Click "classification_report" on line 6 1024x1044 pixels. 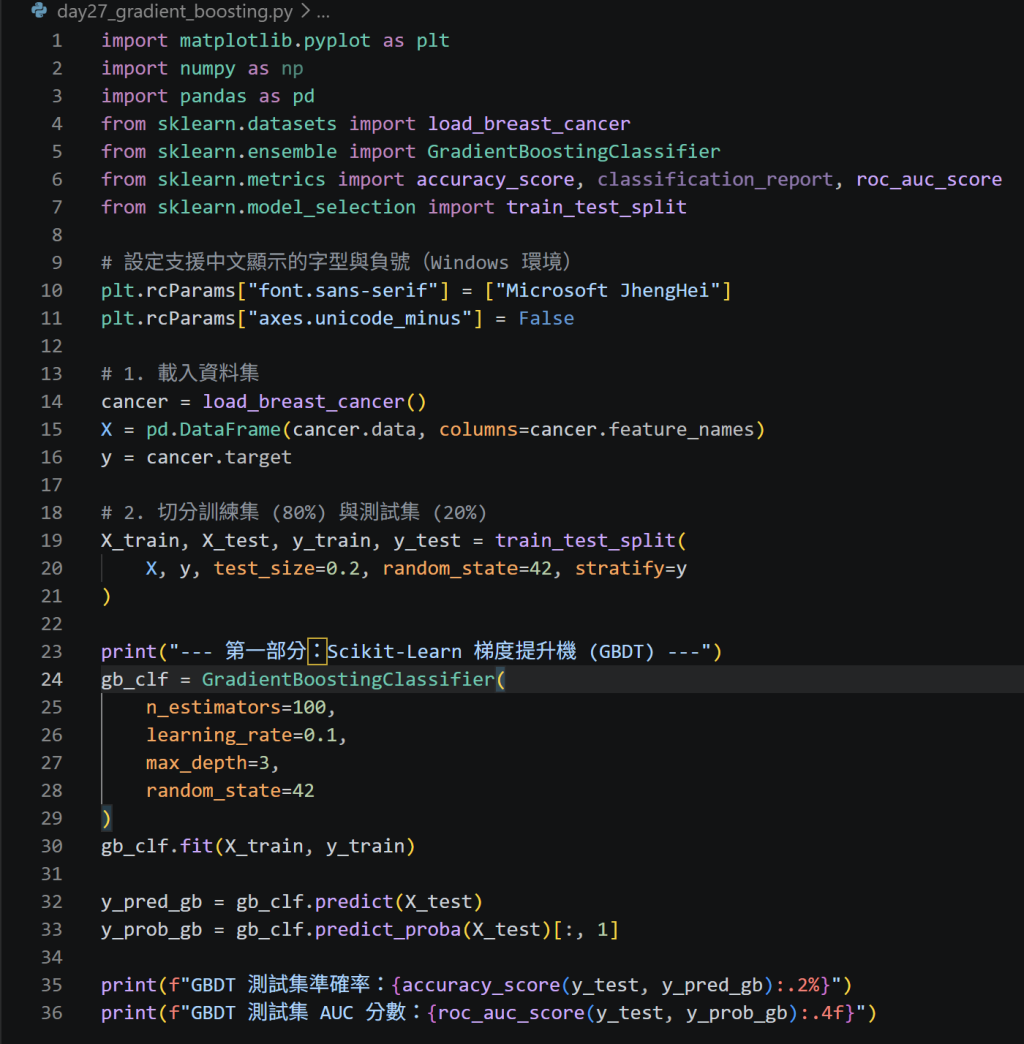(715, 180)
